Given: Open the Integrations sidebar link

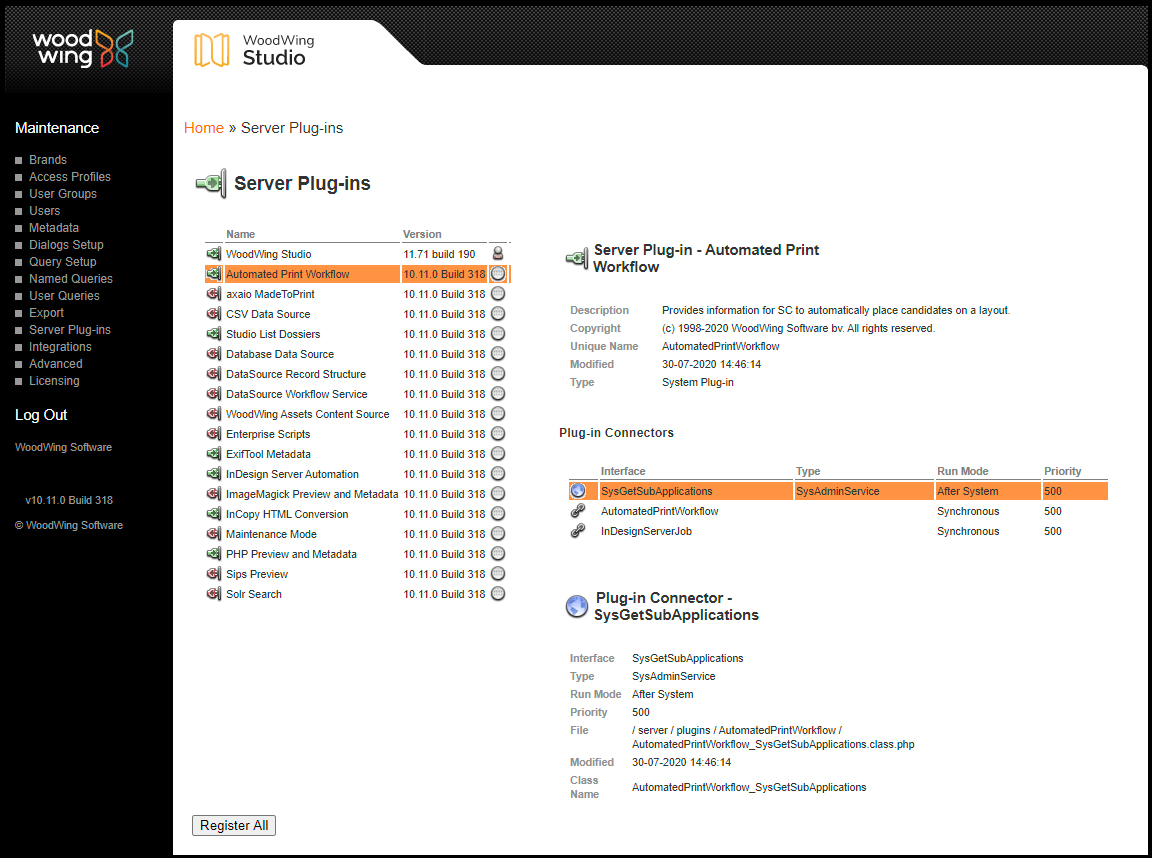Looking at the screenshot, I should click(x=60, y=347).
